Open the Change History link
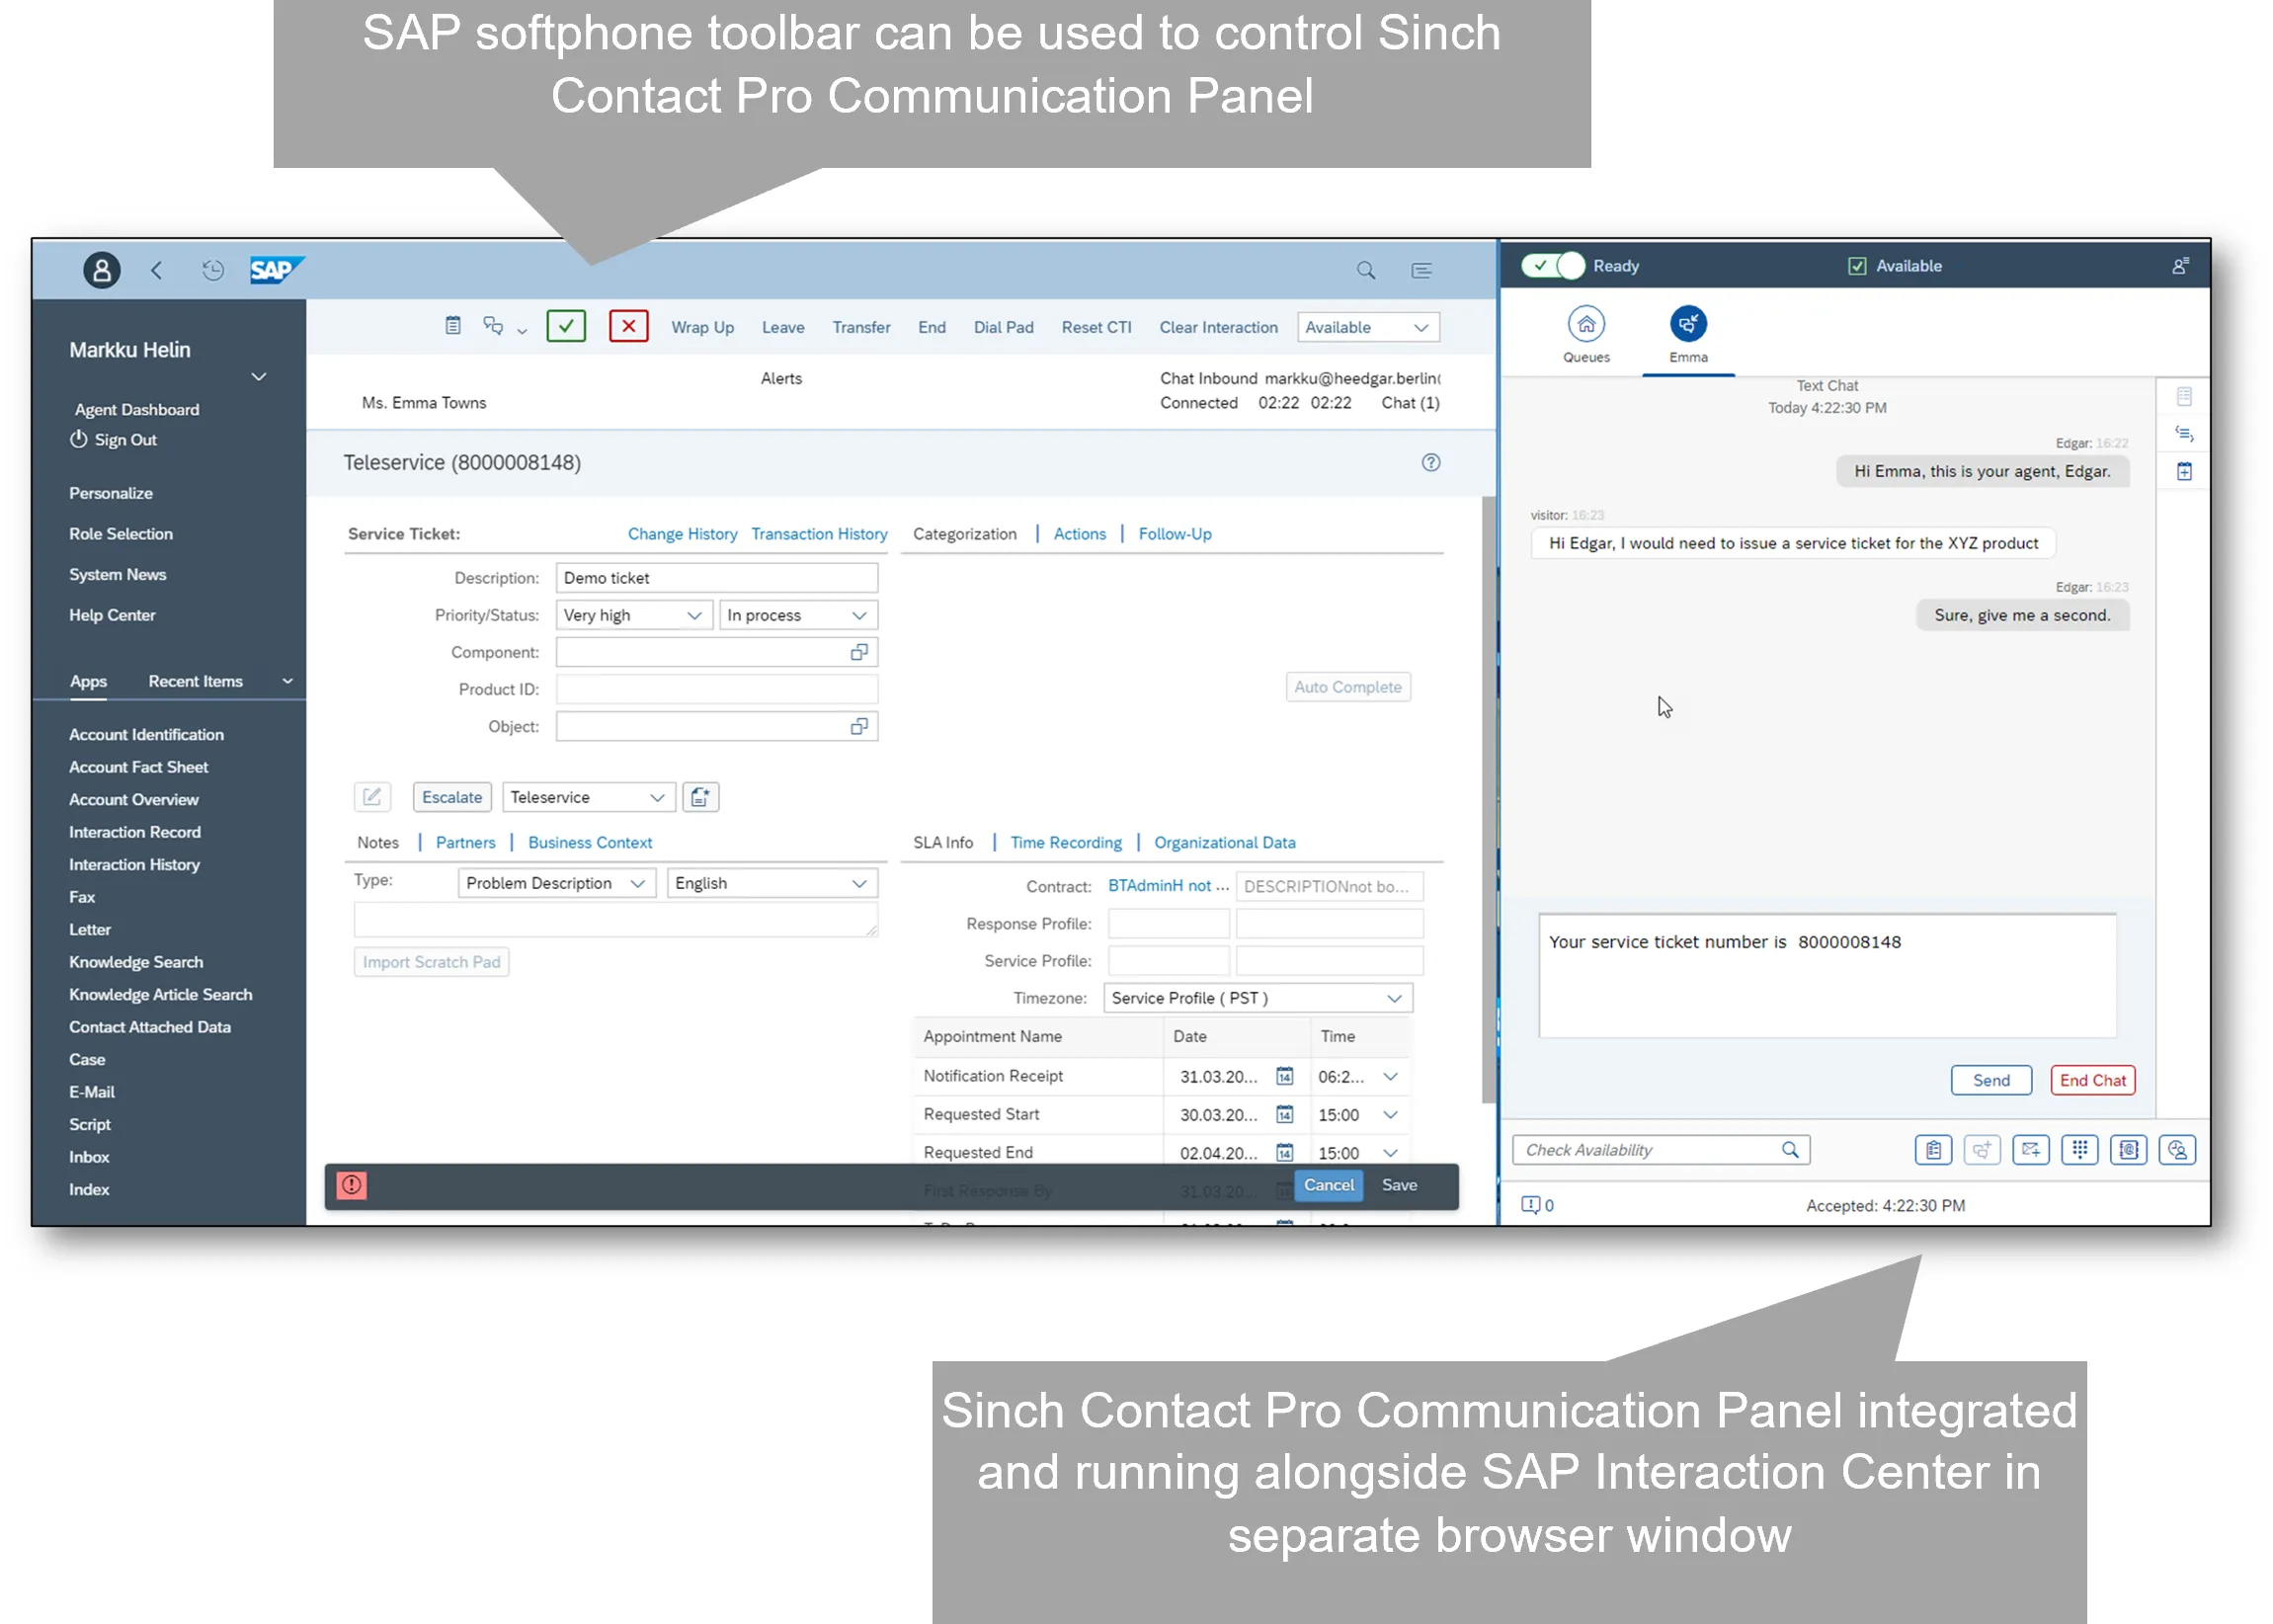Viewport: 2273px width, 1624px height. (x=682, y=534)
